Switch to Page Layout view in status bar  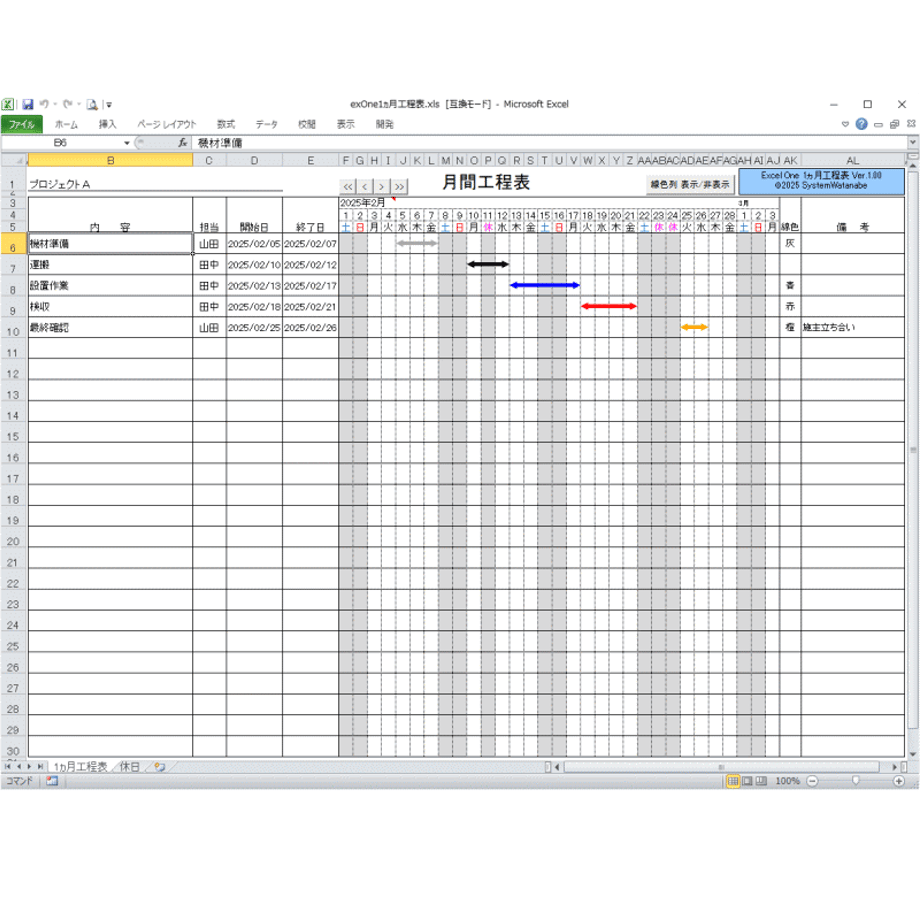(x=748, y=781)
